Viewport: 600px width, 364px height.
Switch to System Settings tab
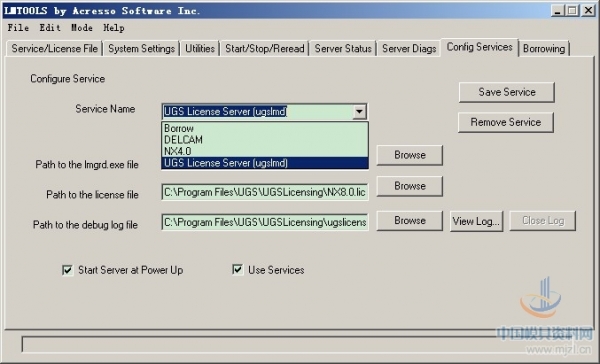click(x=141, y=49)
